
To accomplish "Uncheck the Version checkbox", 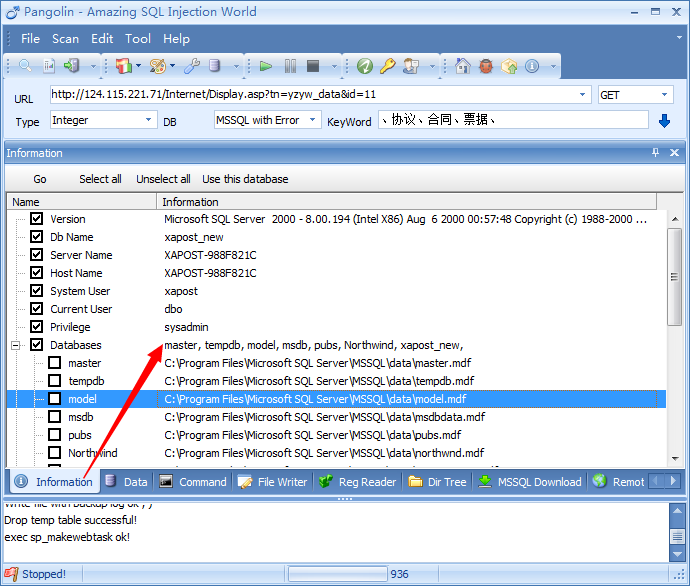I will (37, 219).
